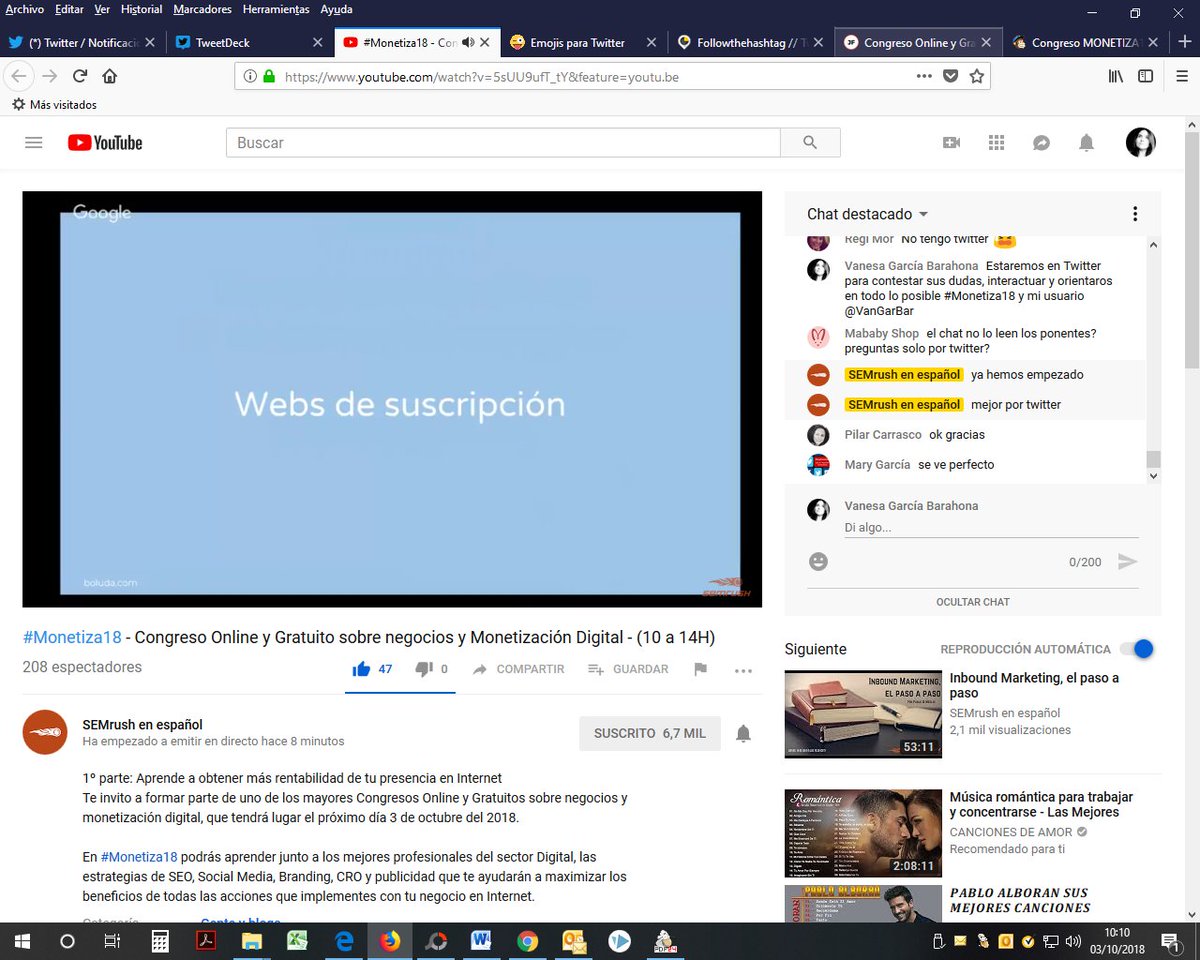The image size is (1200, 960).
Task: Mute the sound icon on the #Monetiza18 tab
Action: coord(467,42)
